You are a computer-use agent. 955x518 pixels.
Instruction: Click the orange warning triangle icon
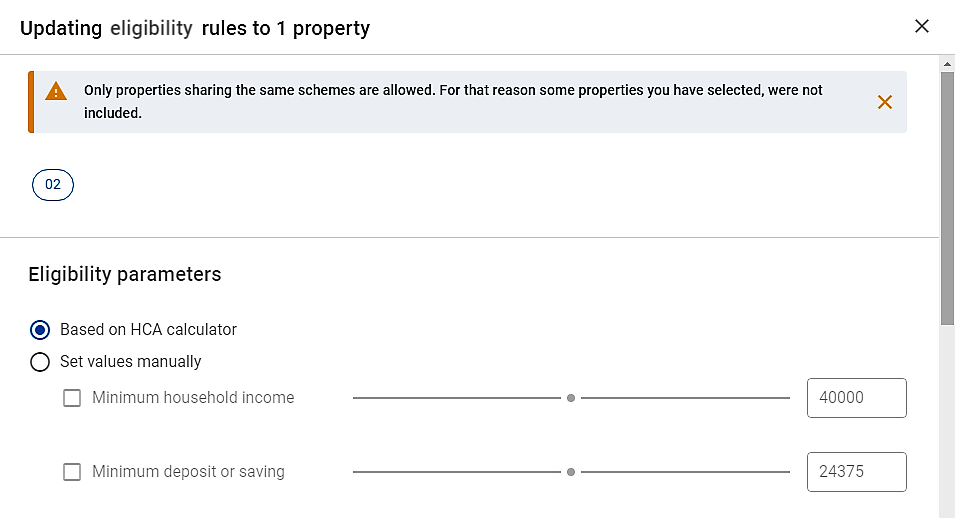55,91
